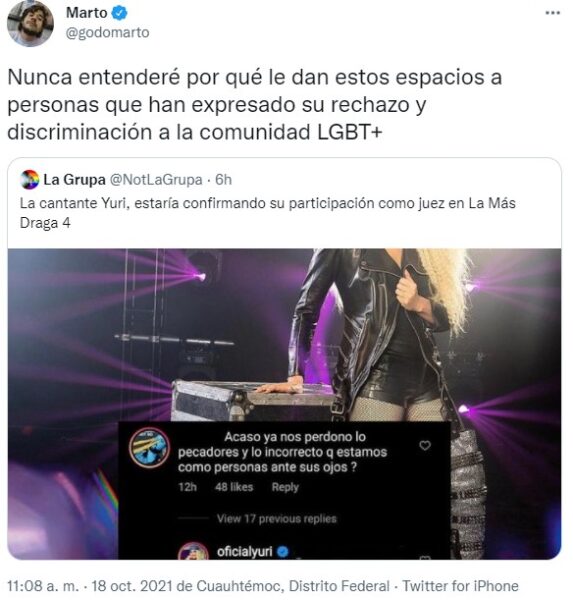Screen dimensions: 573x600
Task: Open the three-dot more options menu
Action: click(x=553, y=13)
